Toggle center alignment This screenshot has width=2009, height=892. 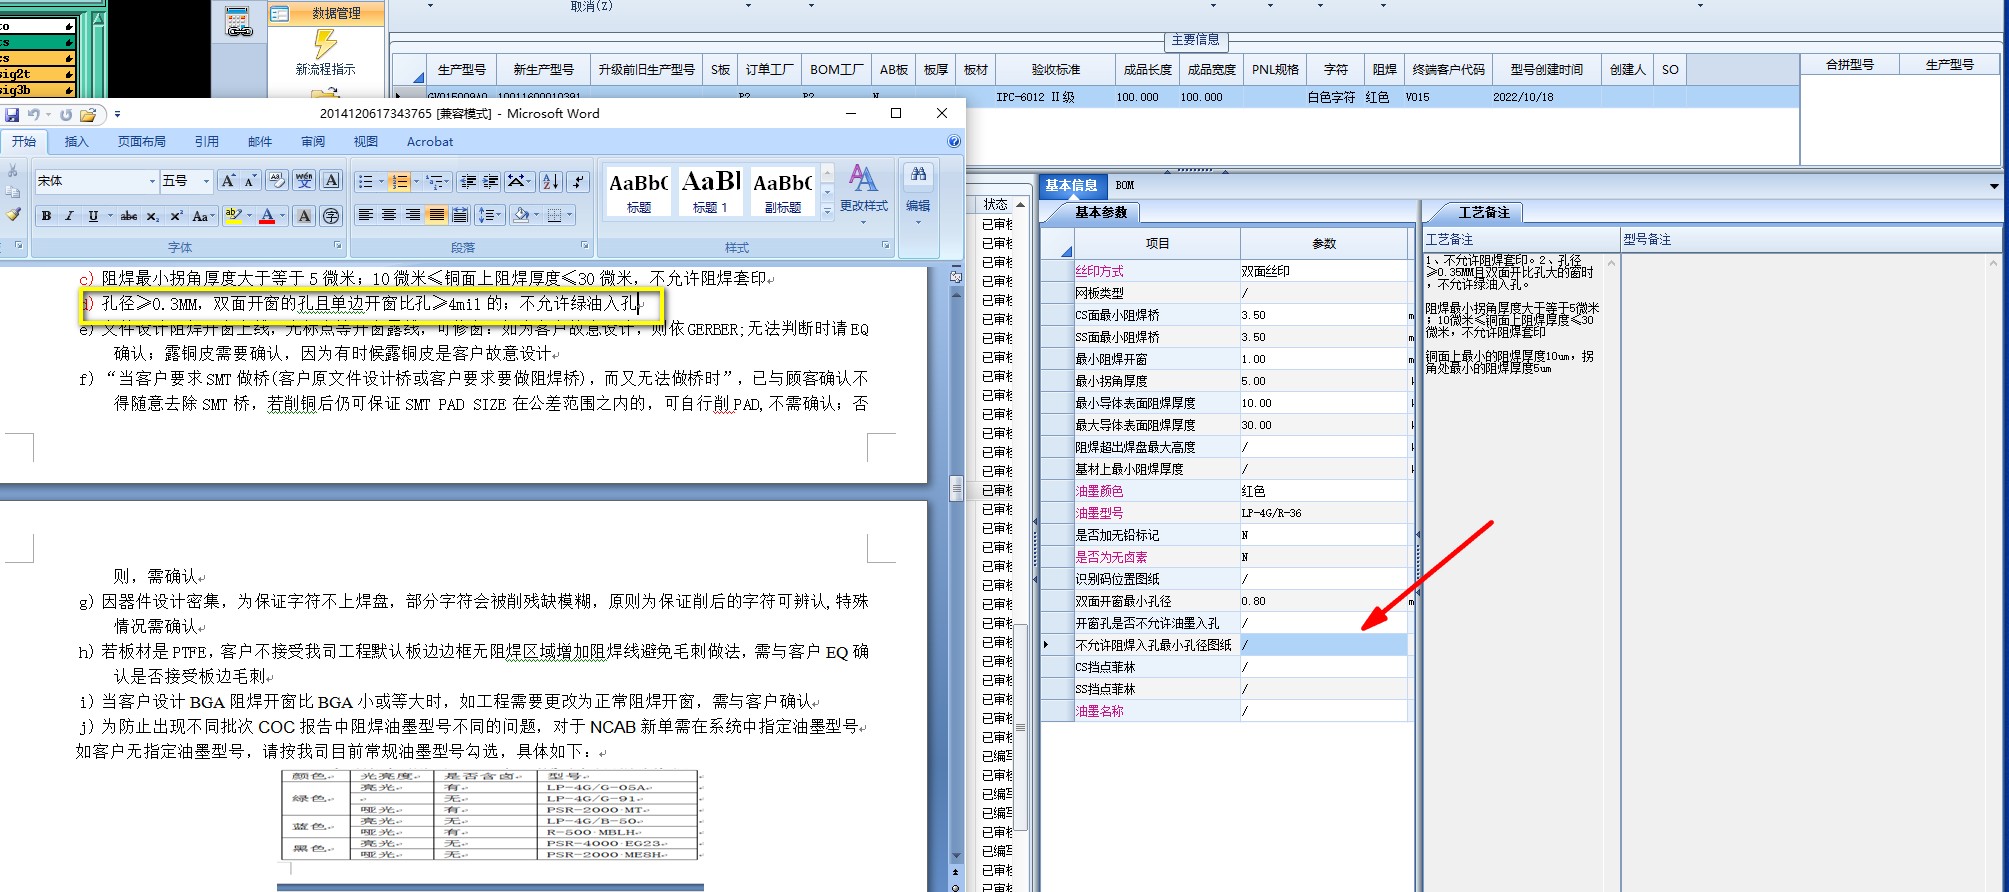click(389, 215)
